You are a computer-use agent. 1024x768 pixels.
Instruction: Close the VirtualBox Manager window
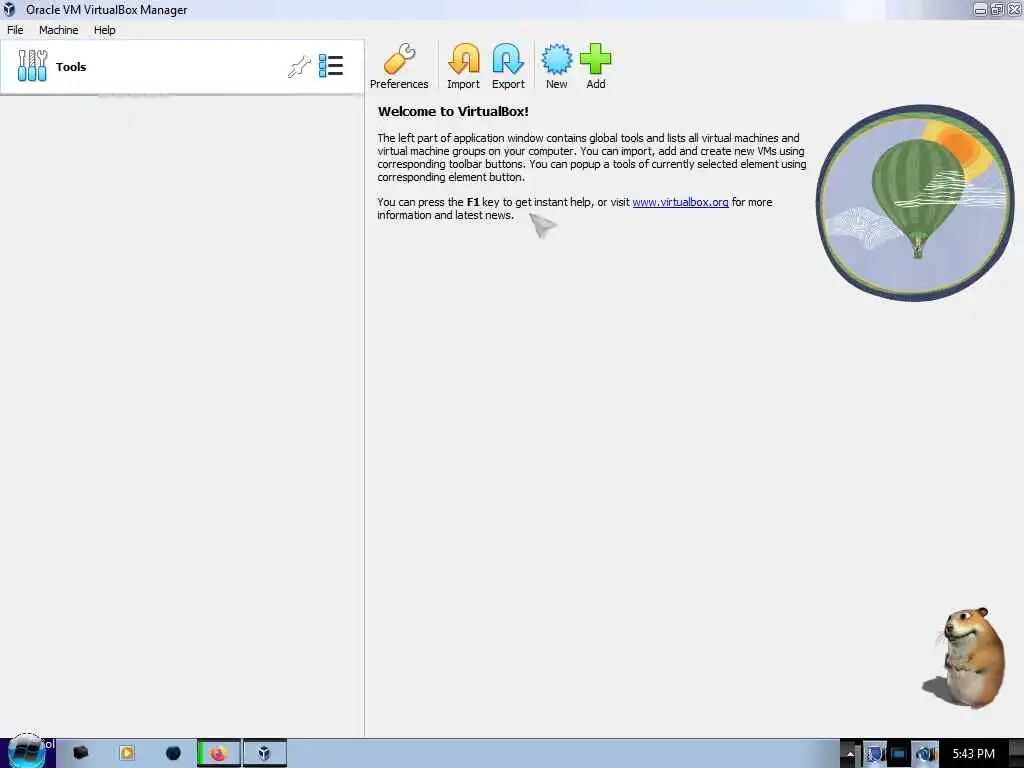[1015, 10]
